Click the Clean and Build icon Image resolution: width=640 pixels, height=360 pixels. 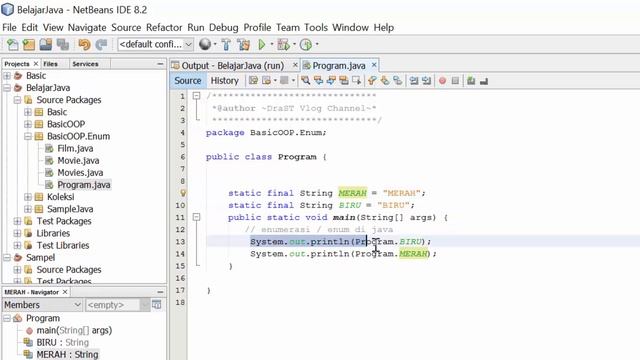click(244, 44)
